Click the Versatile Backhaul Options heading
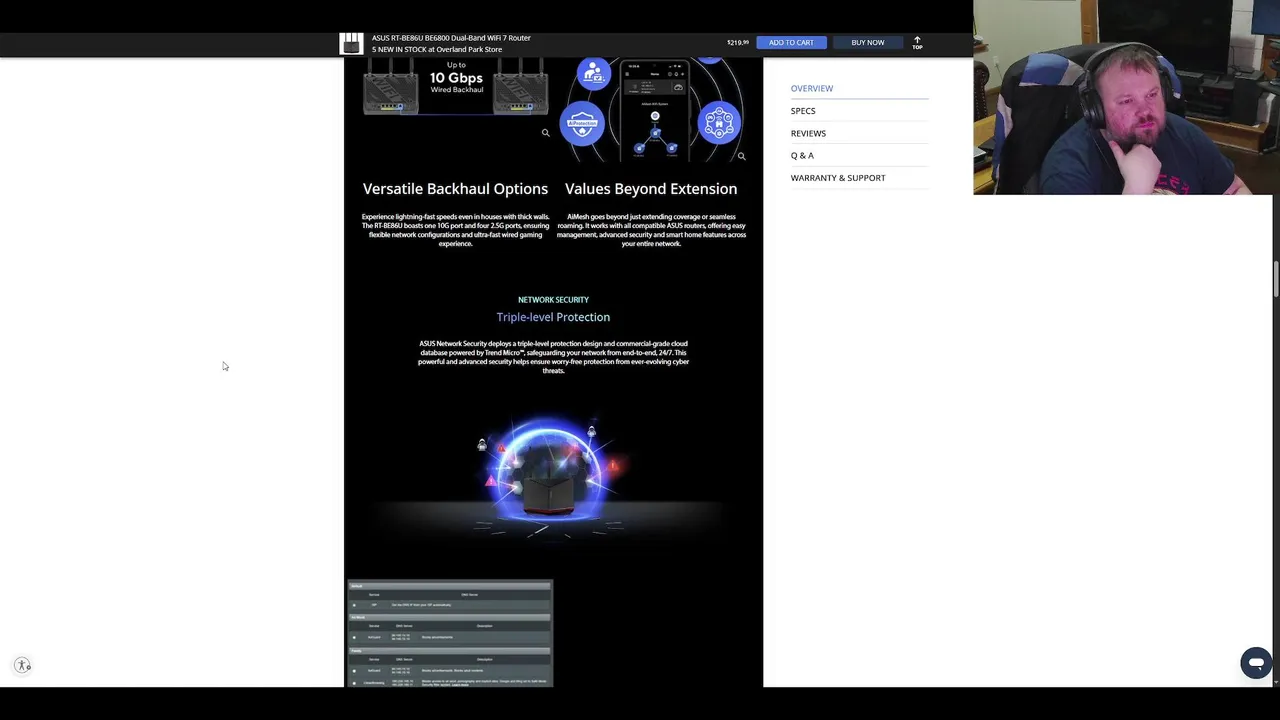This screenshot has width=1280, height=720. pos(455,188)
